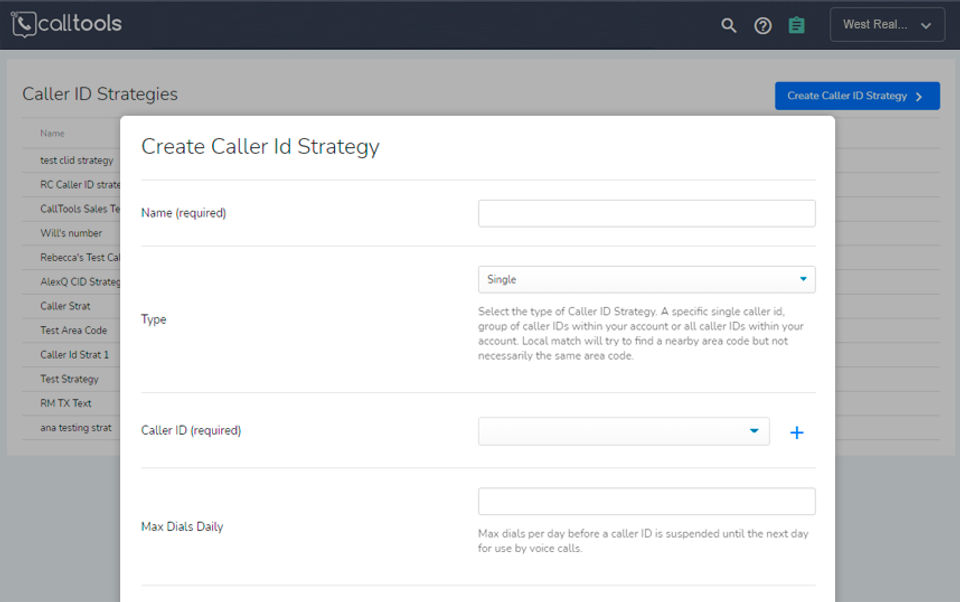Open Caller Id Strat 1 entry
Viewport: 960px width, 602px height.
click(x=74, y=355)
